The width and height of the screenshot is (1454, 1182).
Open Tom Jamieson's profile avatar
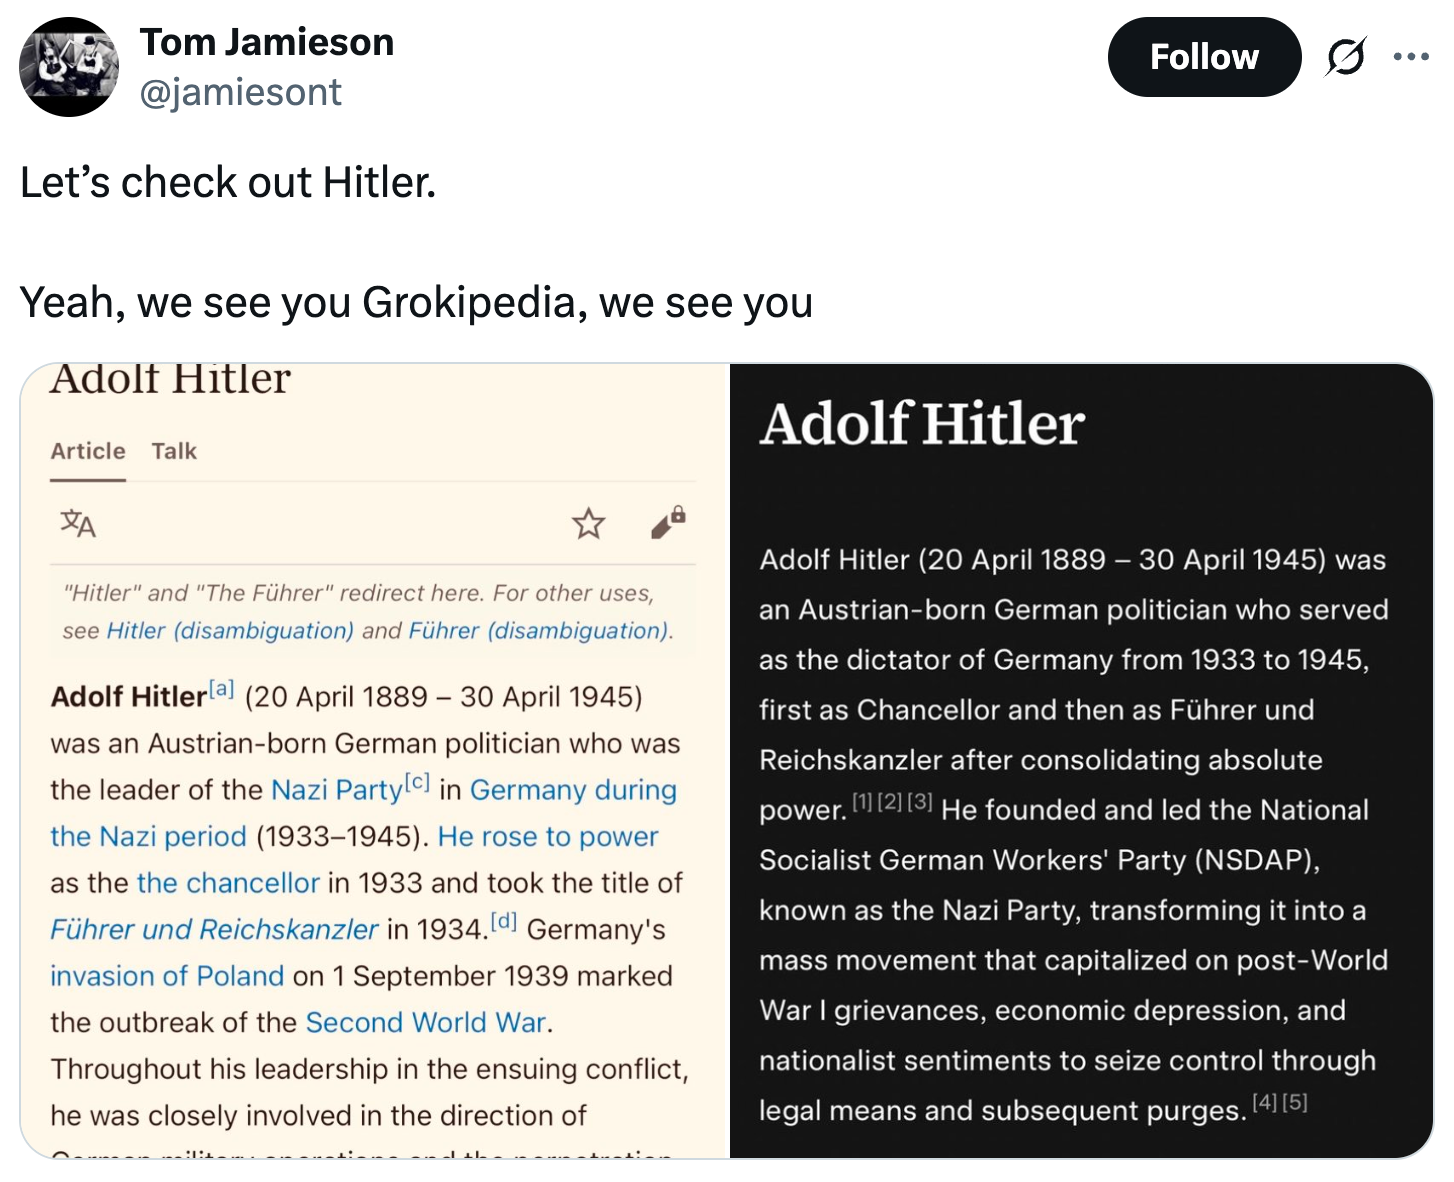point(69,67)
